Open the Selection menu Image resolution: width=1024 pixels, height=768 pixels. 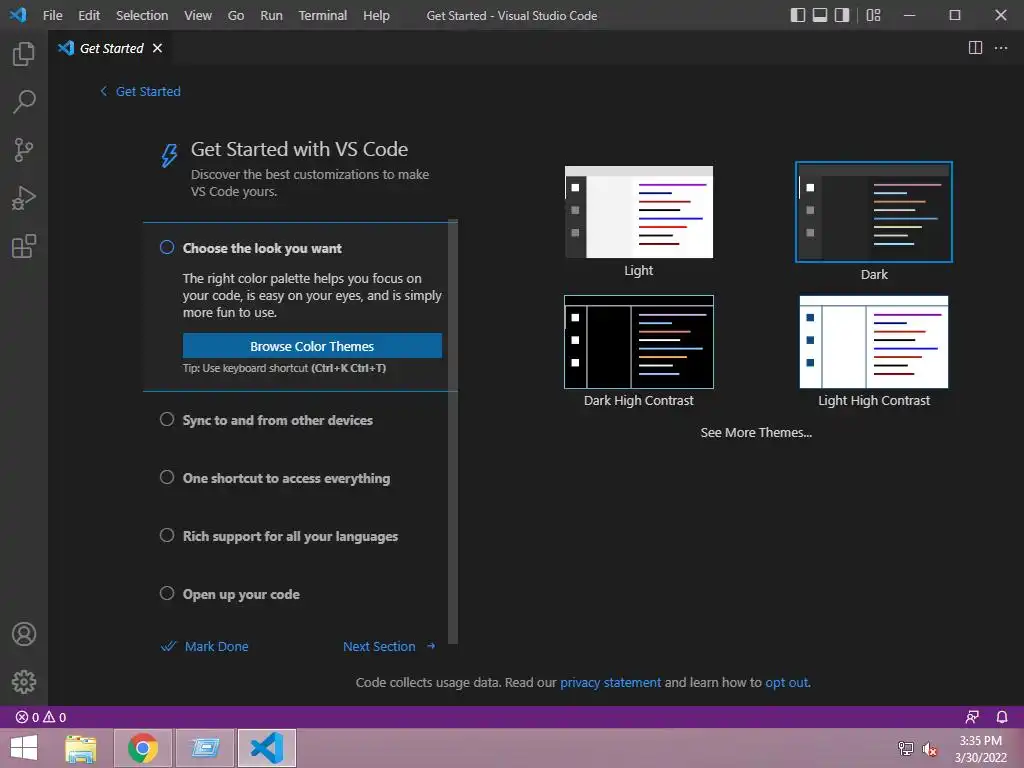click(142, 15)
